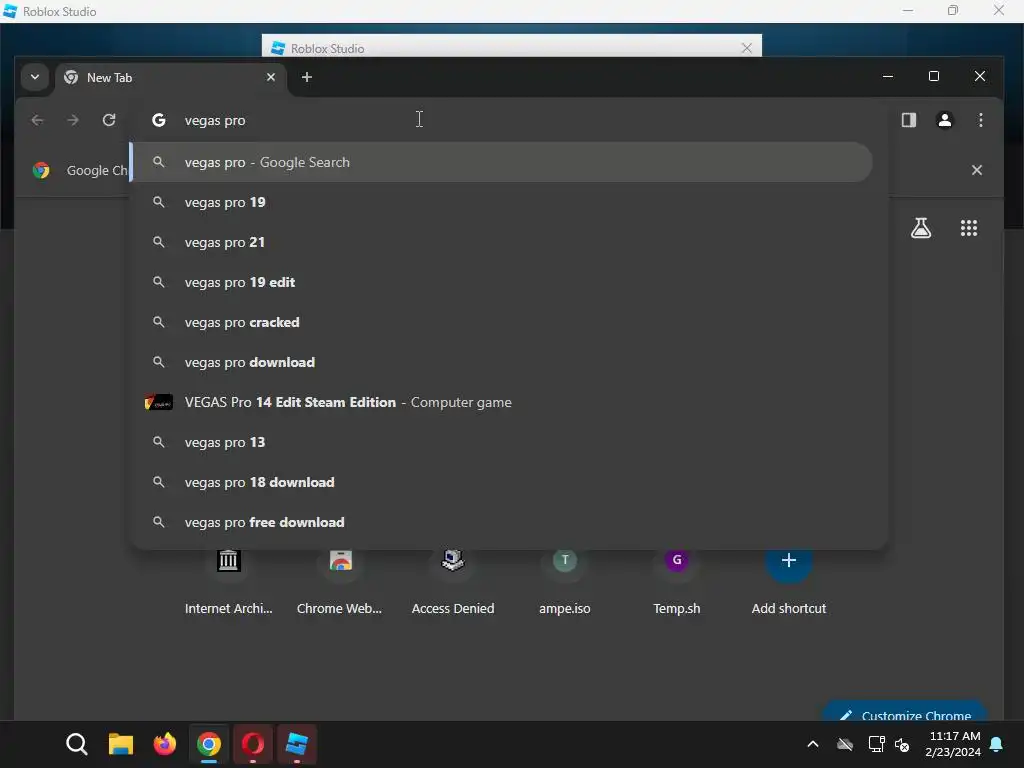Select the 'vegas pro 19 edit' suggestion
Image resolution: width=1024 pixels, height=768 pixels.
(x=501, y=282)
